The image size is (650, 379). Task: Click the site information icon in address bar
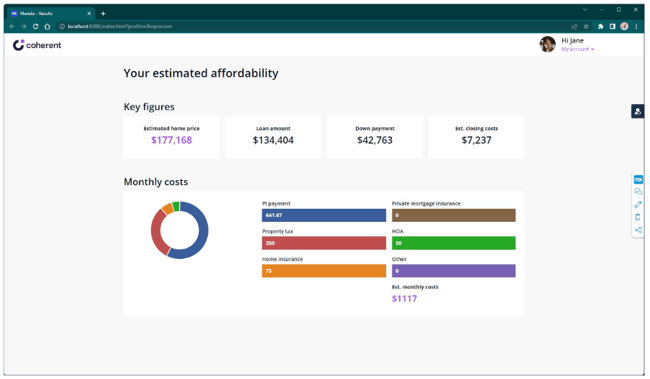(62, 26)
